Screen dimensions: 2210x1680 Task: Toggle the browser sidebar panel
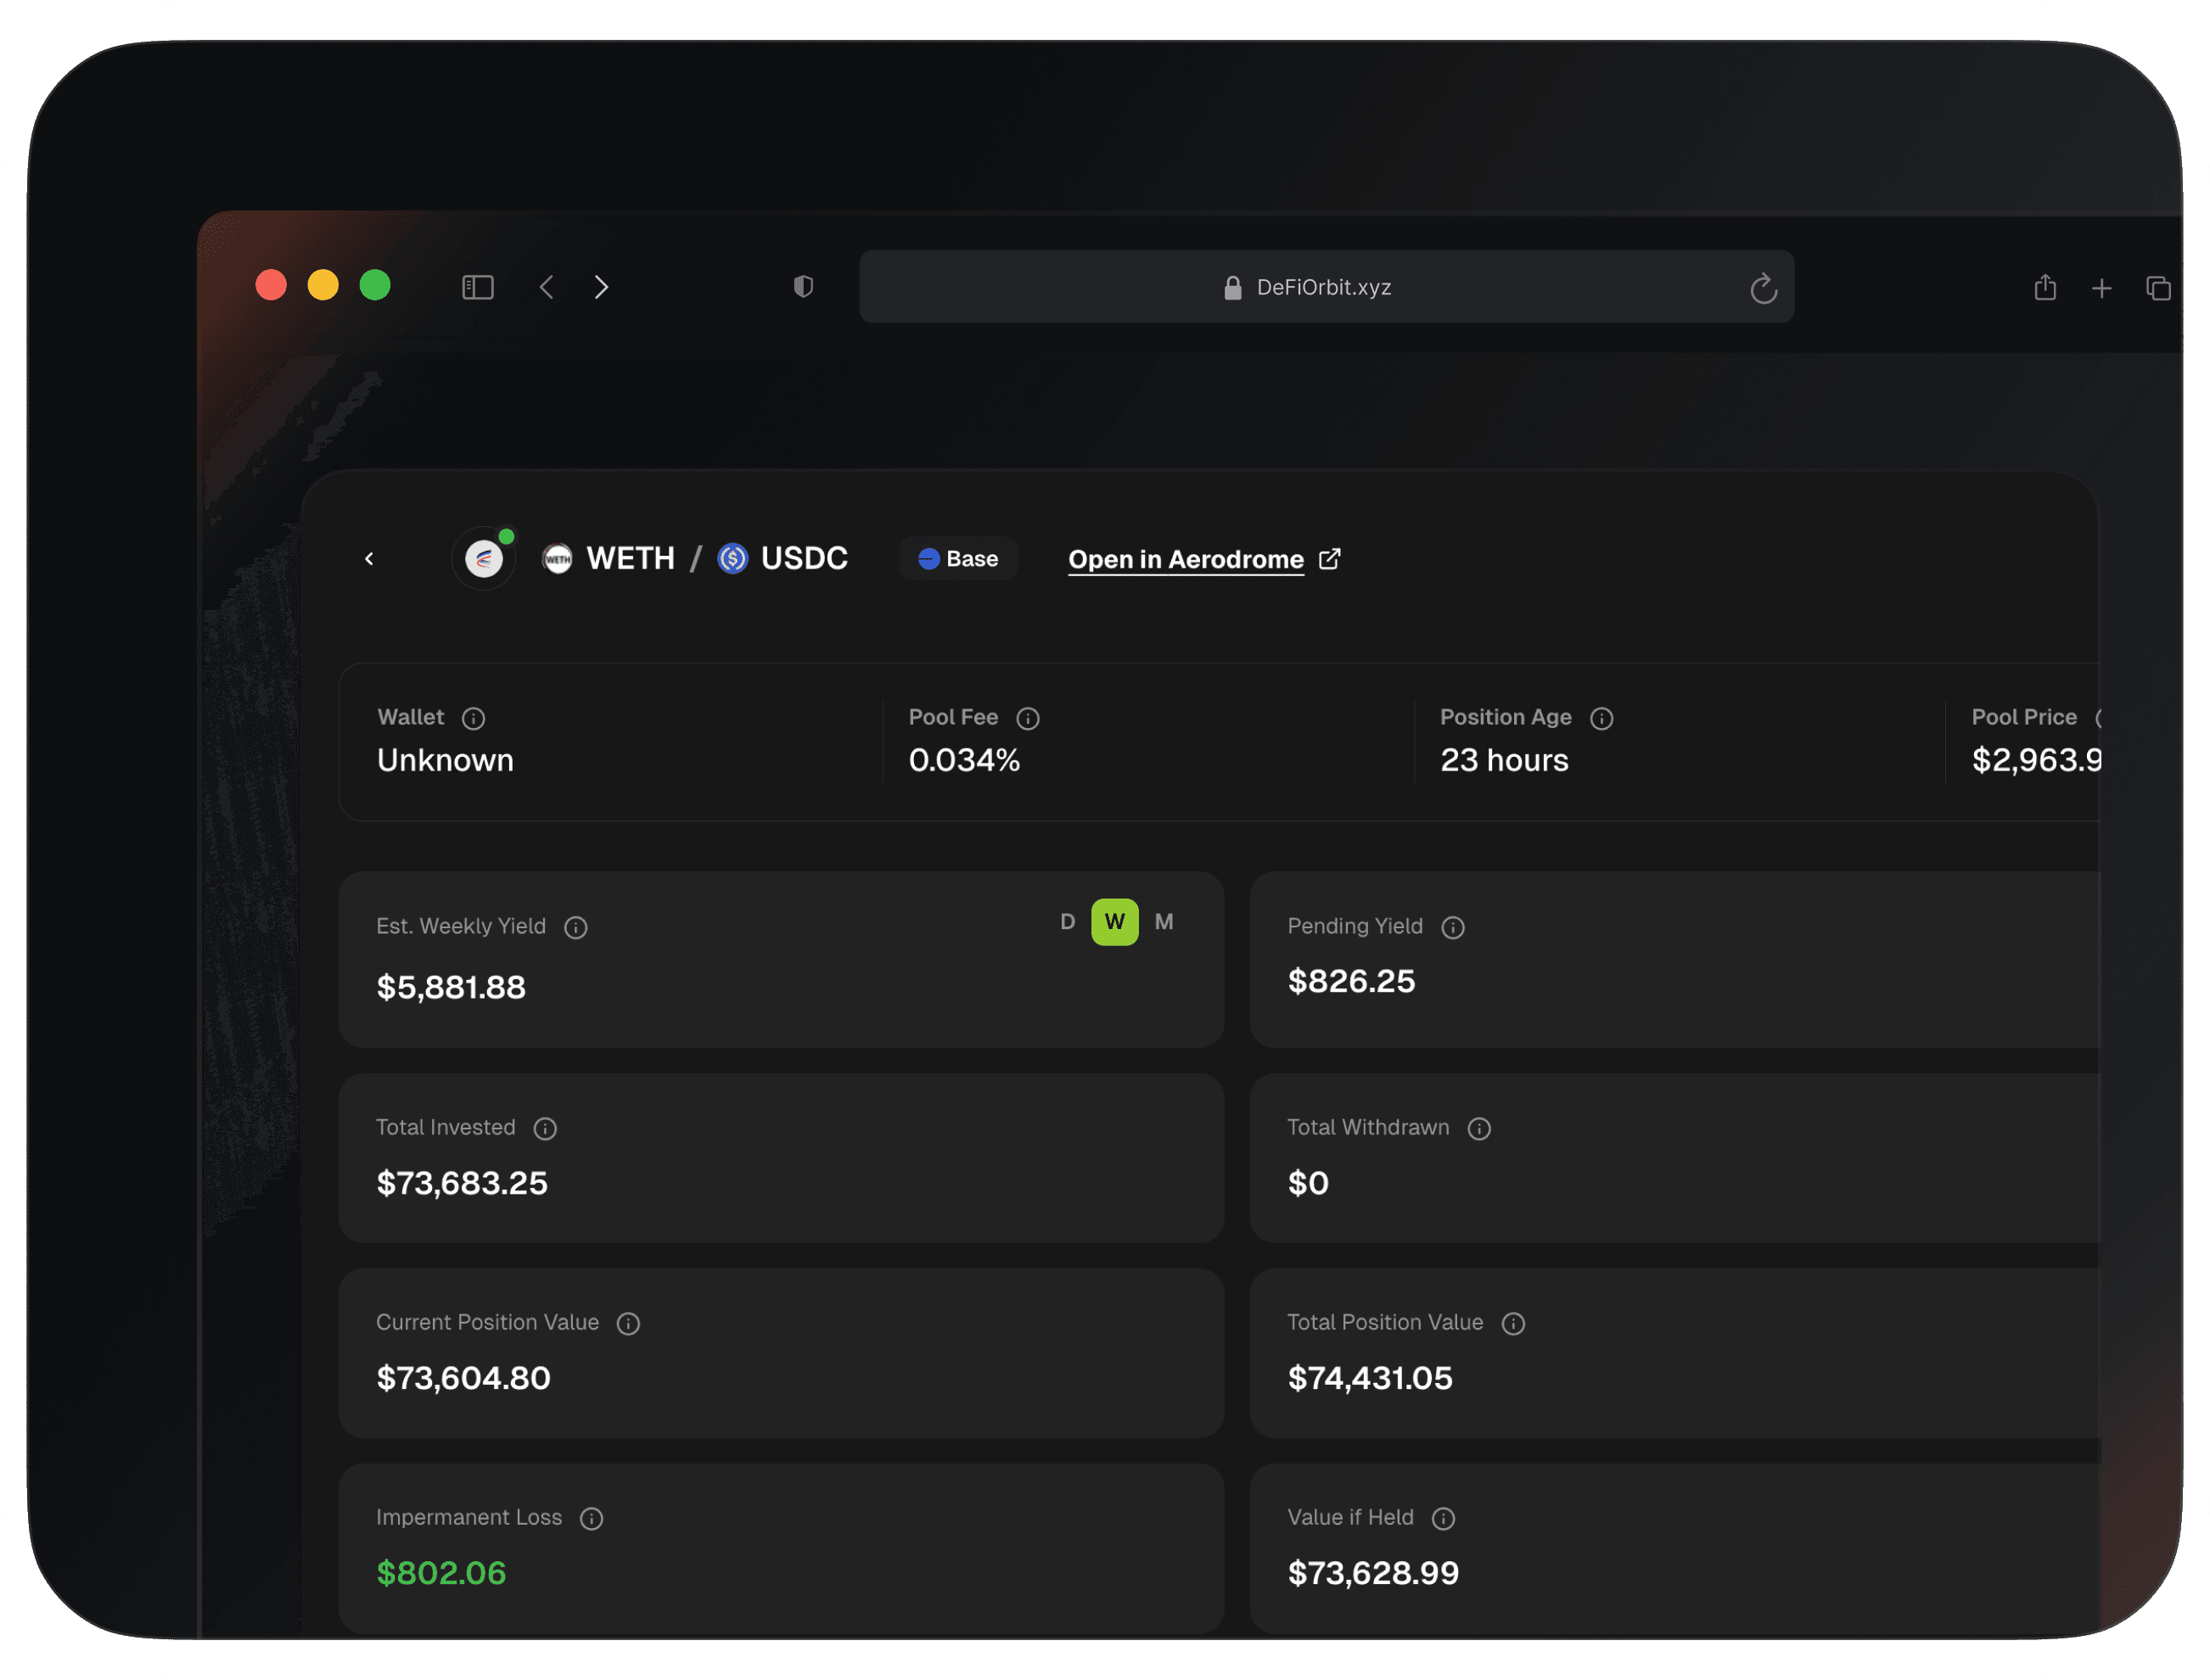[x=478, y=288]
